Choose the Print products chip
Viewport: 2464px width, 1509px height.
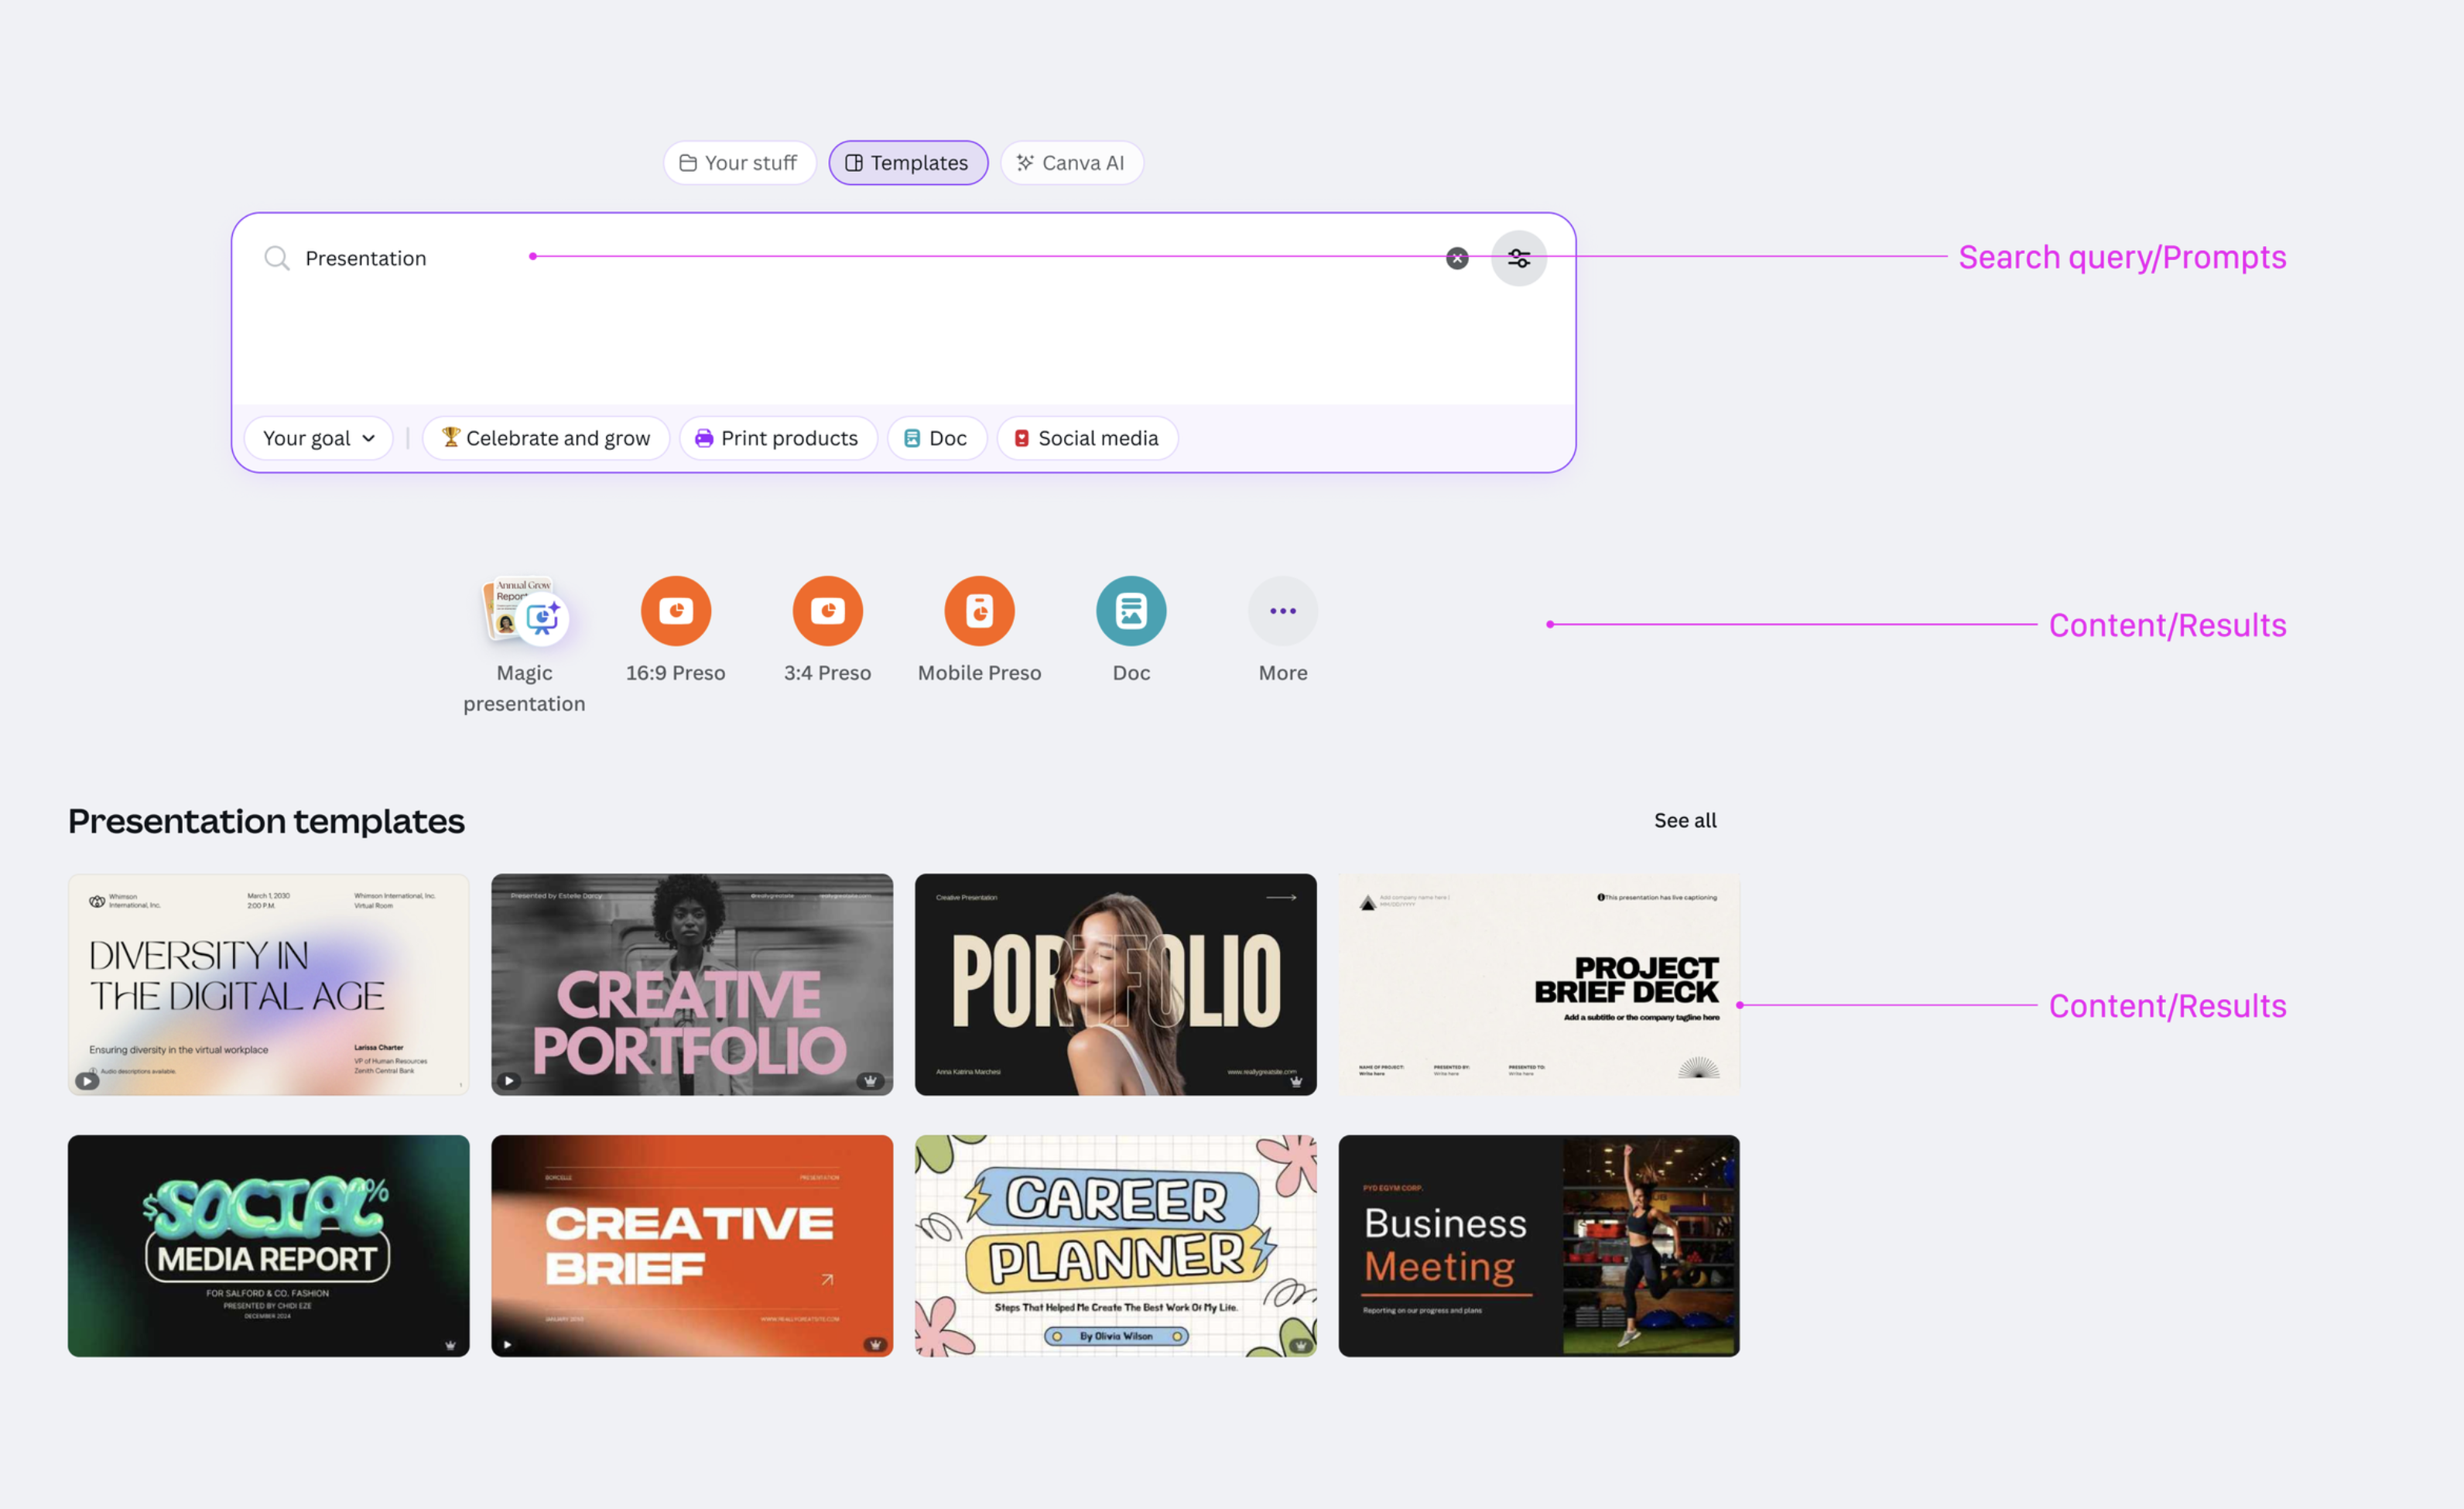pyautogui.click(x=777, y=438)
